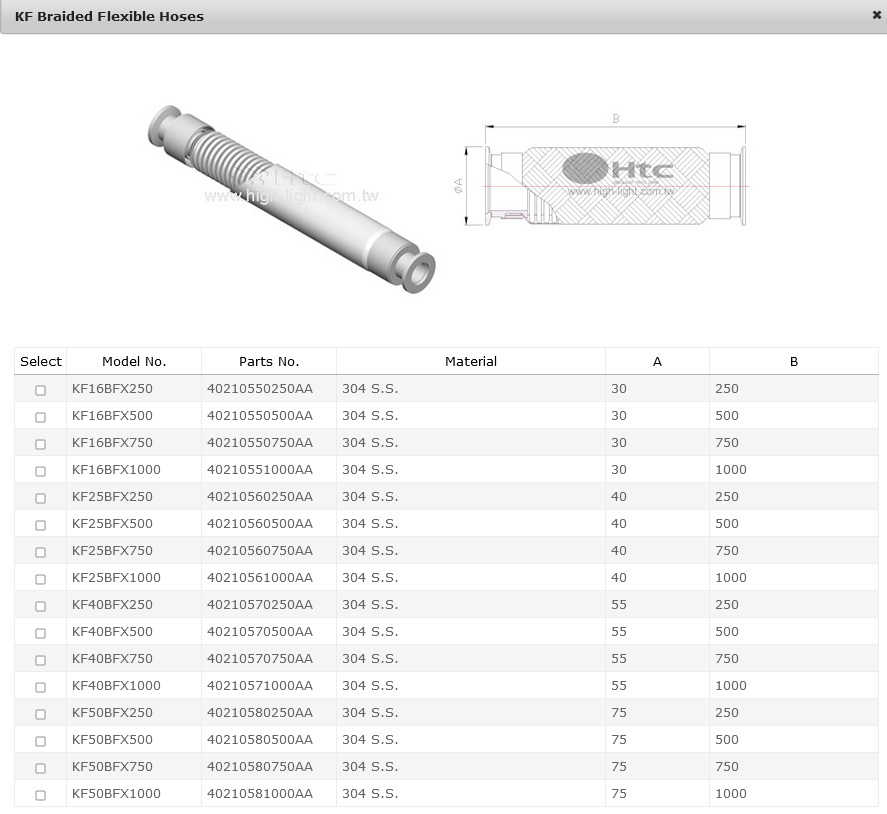Viewport: 887px width, 814px height.
Task: Toggle the KF50BFX500 checkbox
Action: (41, 741)
